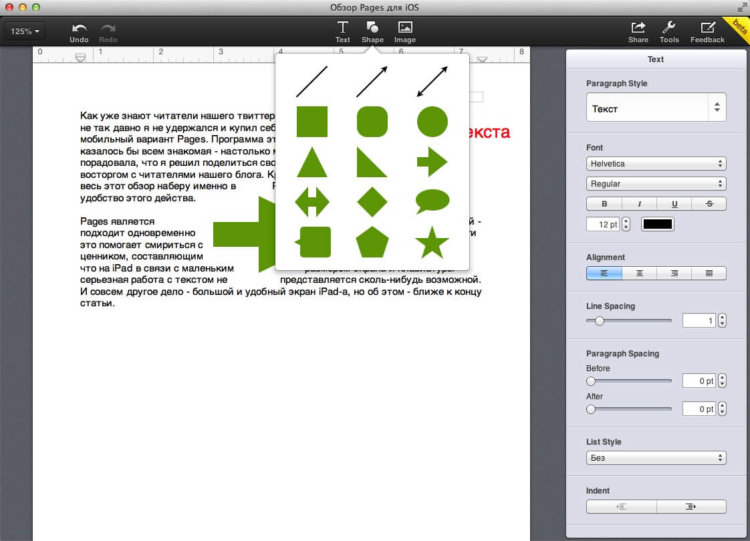Click the yellow beta ribbon badge
The width and height of the screenshot is (750, 541).
739,27
